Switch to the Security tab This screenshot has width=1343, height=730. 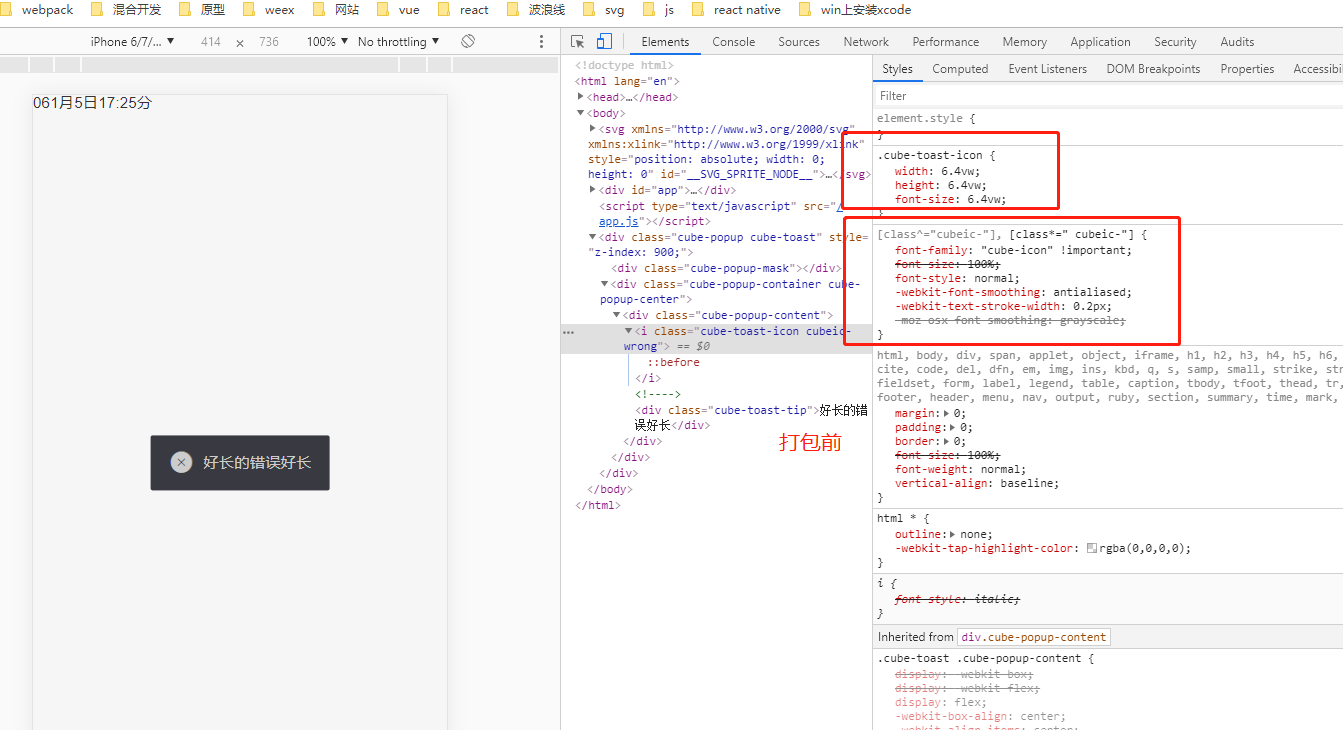1175,42
